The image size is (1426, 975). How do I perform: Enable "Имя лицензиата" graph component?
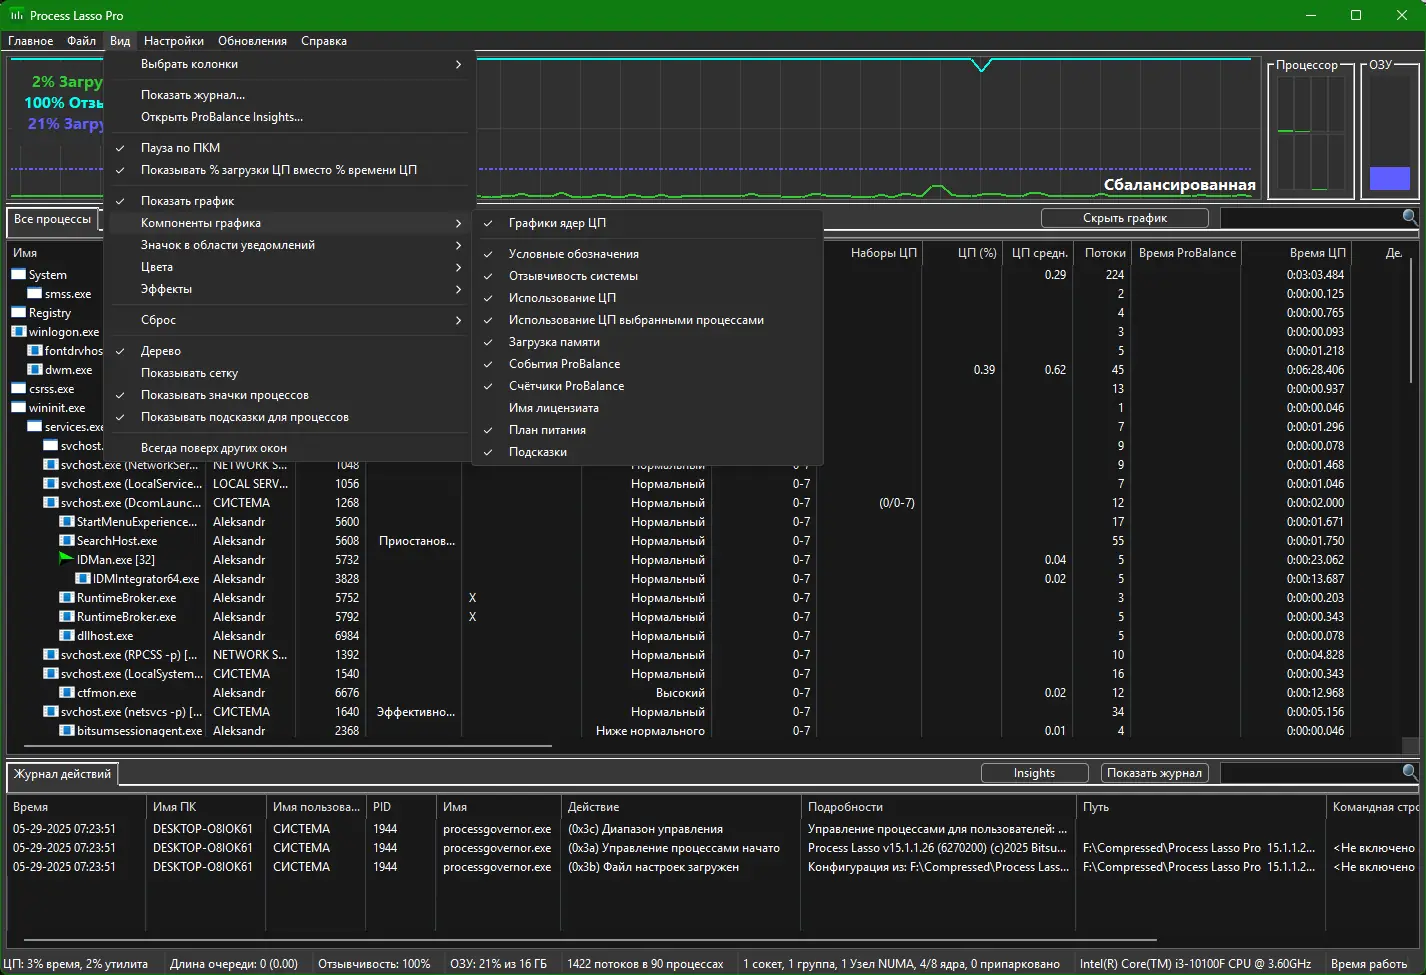(x=553, y=408)
